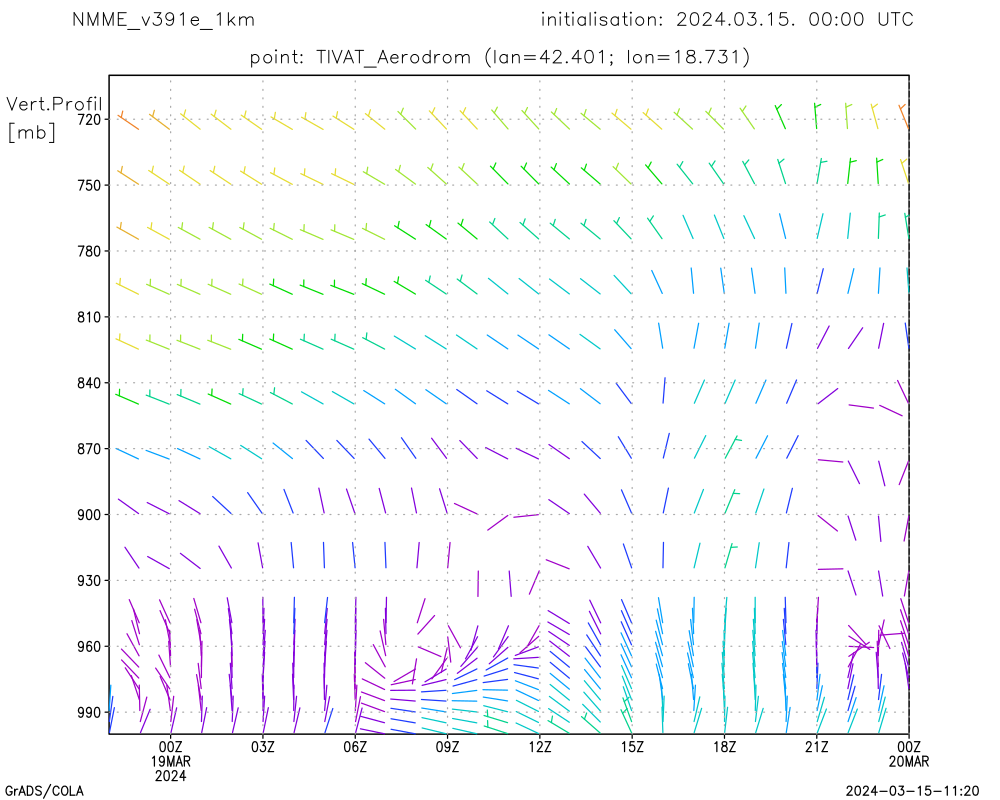Viewport: 1000px width, 800px height.
Task: Click the 09Z time axis label
Action: click(x=448, y=747)
